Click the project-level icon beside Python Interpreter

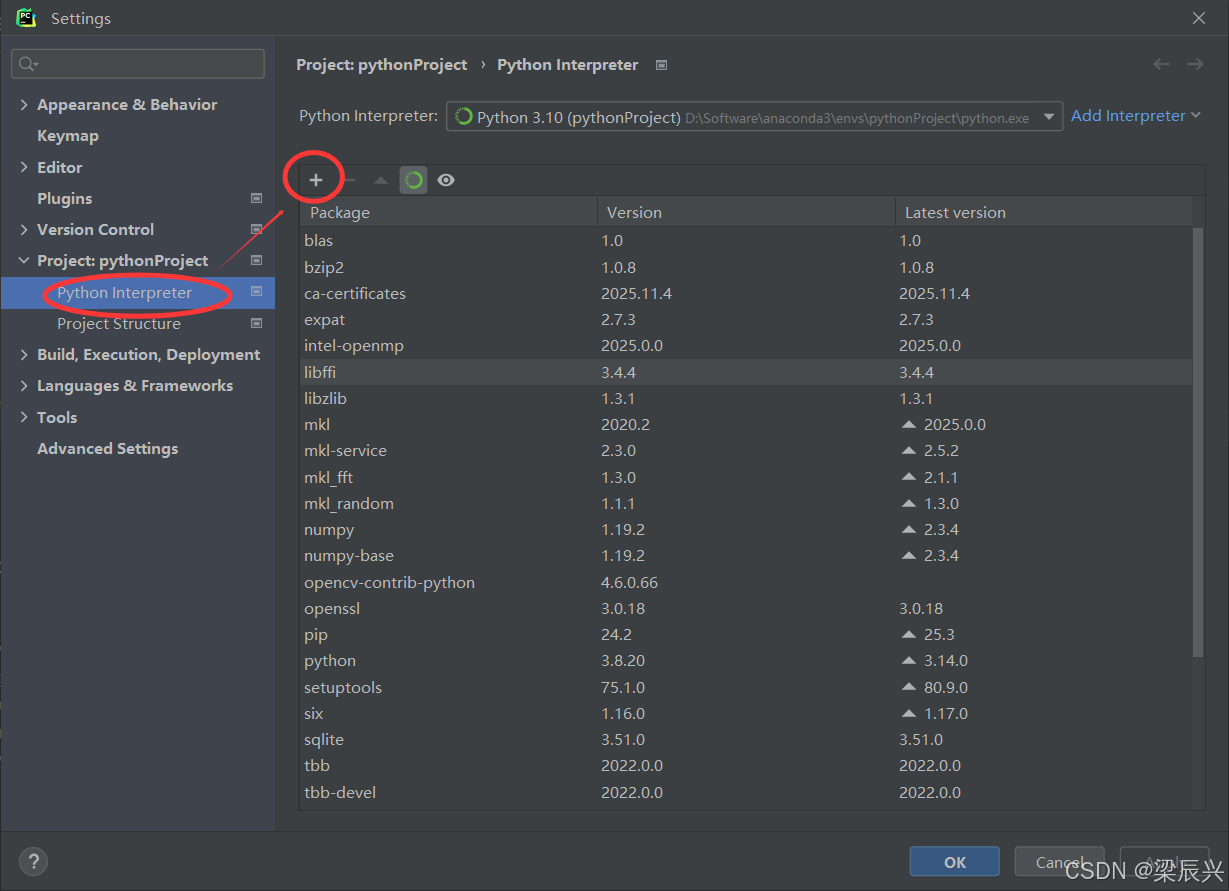point(256,292)
